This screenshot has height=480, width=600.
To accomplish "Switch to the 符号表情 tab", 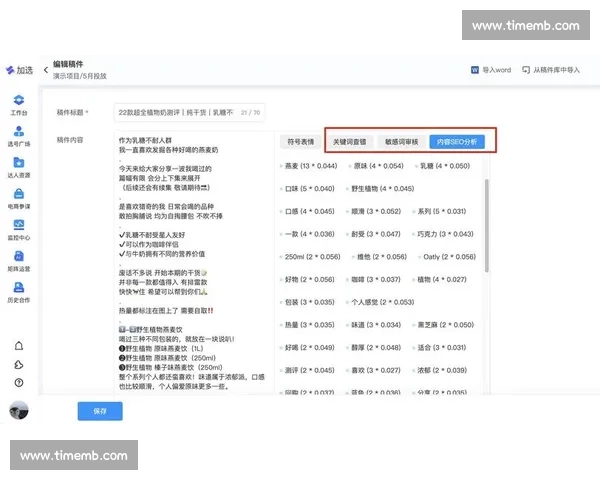I will (300, 142).
